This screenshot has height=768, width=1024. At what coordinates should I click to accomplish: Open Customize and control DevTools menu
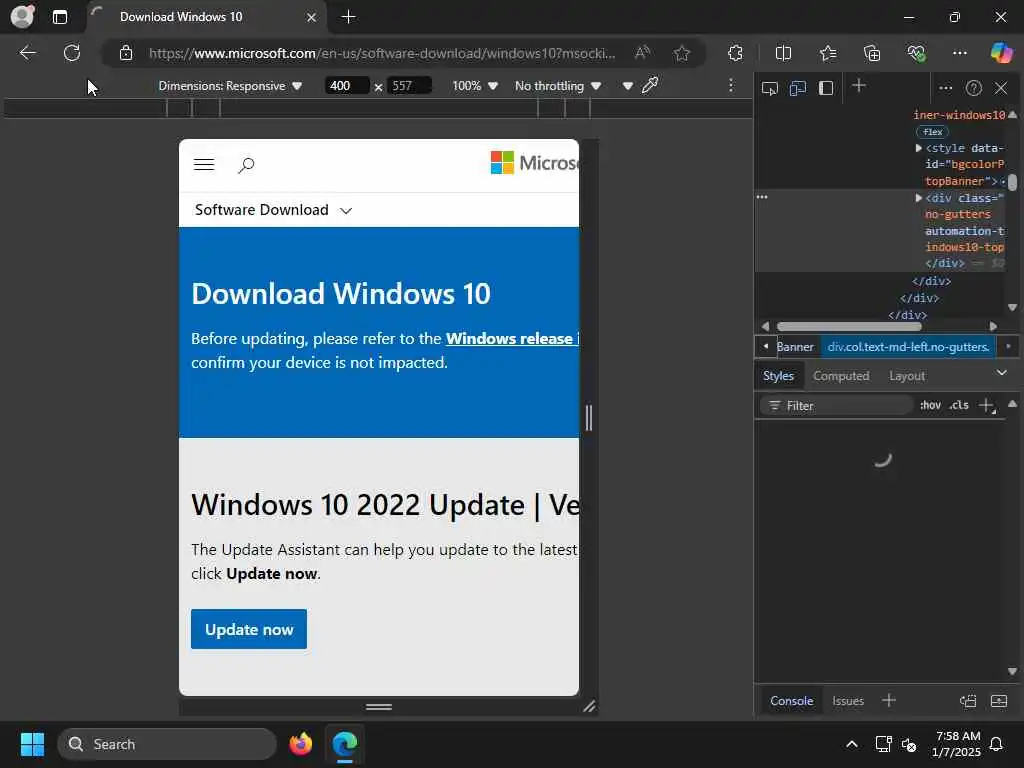[946, 88]
